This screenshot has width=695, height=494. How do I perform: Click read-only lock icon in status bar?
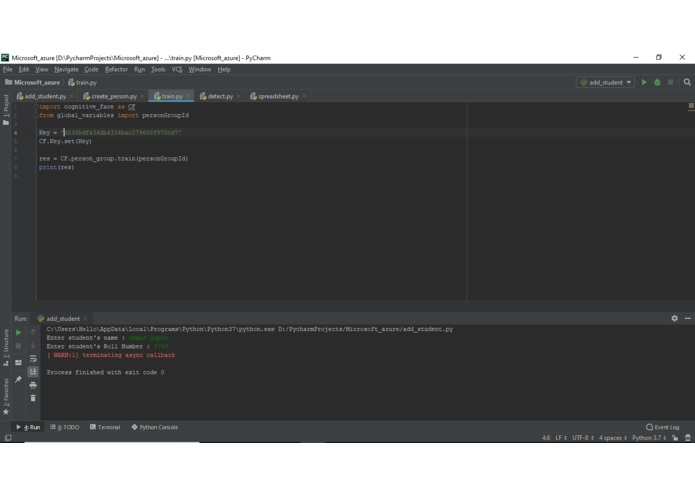[675, 438]
